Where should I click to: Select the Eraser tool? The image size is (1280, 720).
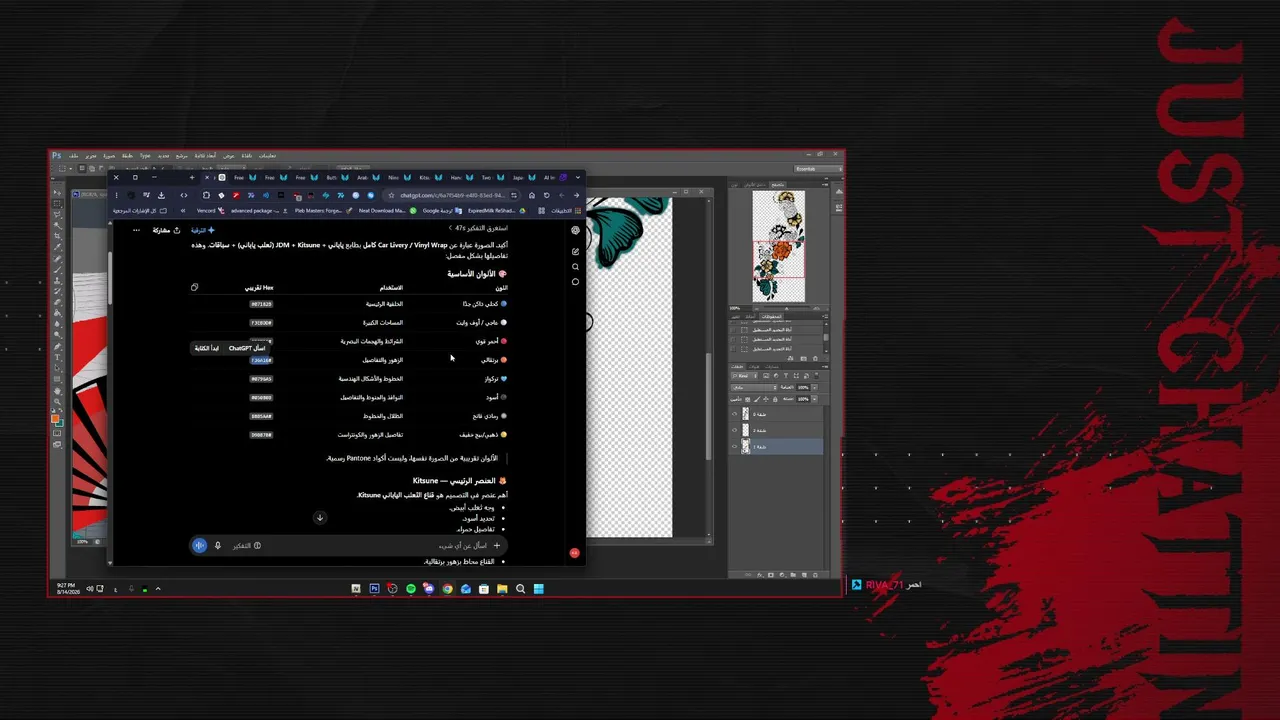[x=58, y=302]
